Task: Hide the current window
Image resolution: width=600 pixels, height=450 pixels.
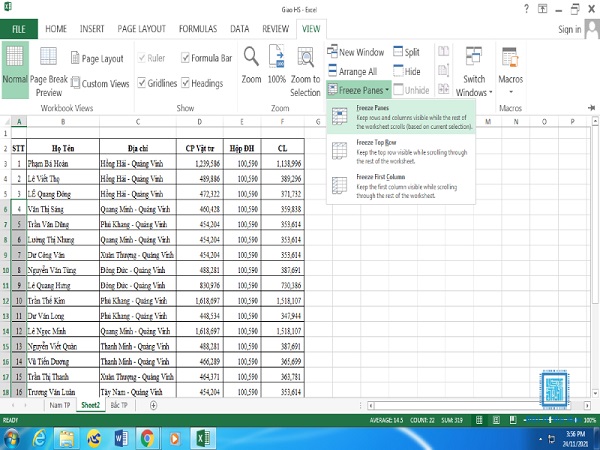Action: pyautogui.click(x=407, y=71)
